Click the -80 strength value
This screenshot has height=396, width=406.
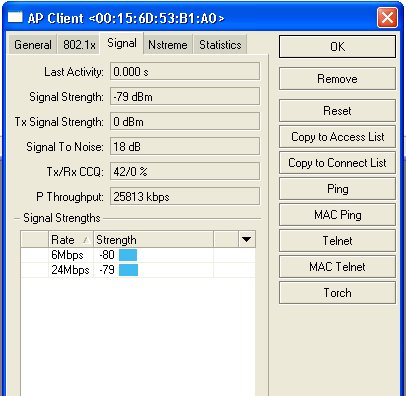(x=107, y=255)
